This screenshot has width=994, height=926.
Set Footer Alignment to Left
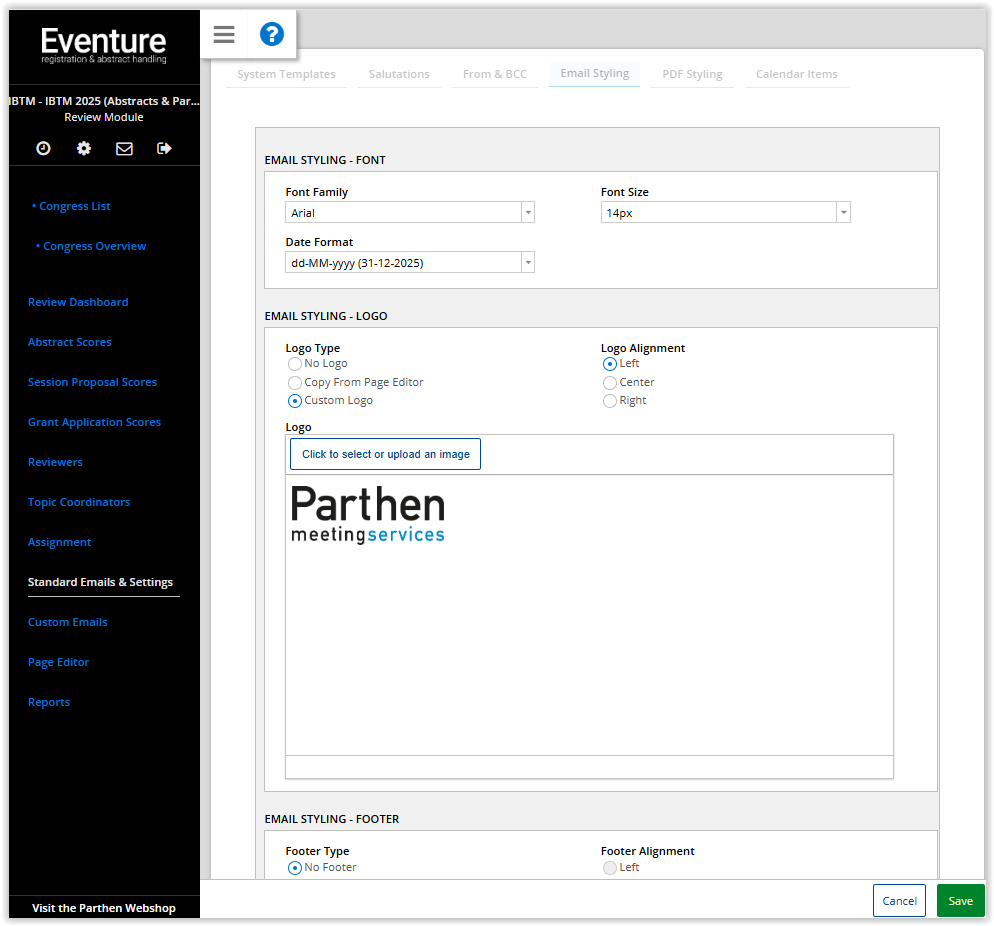(610, 868)
